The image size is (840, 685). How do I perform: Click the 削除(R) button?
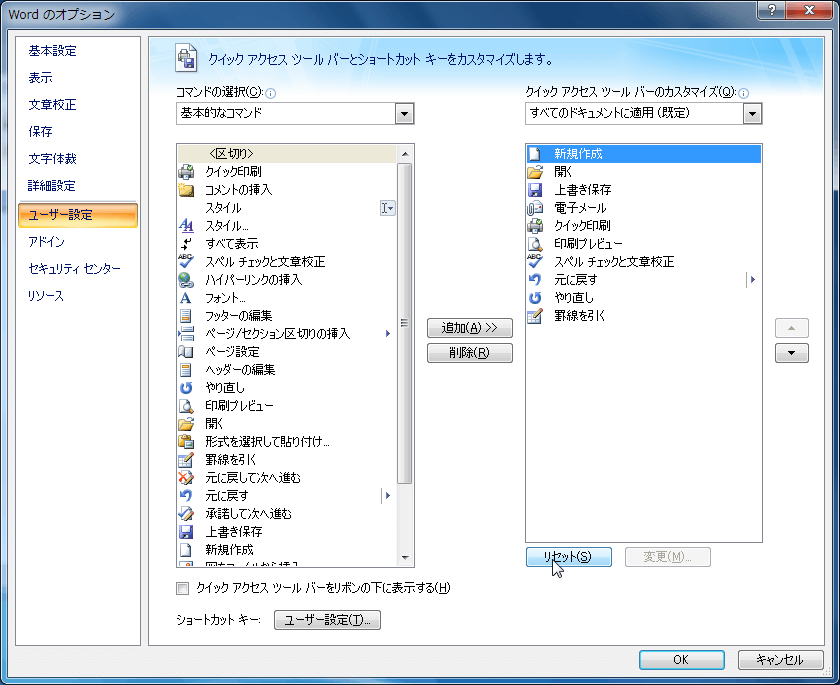470,353
